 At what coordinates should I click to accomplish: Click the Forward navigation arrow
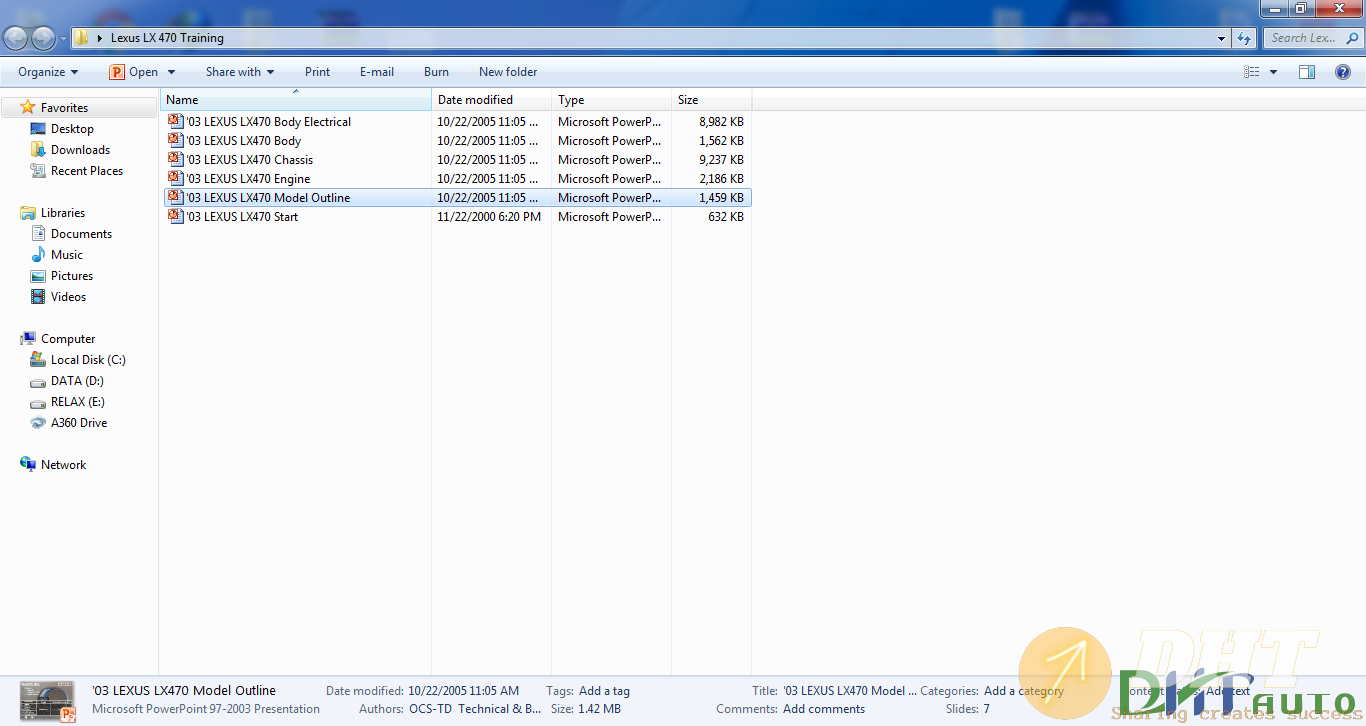(43, 38)
